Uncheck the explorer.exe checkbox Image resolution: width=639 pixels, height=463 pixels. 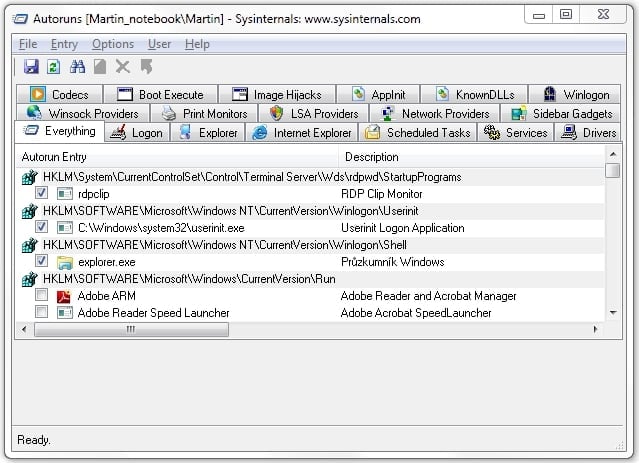click(41, 260)
